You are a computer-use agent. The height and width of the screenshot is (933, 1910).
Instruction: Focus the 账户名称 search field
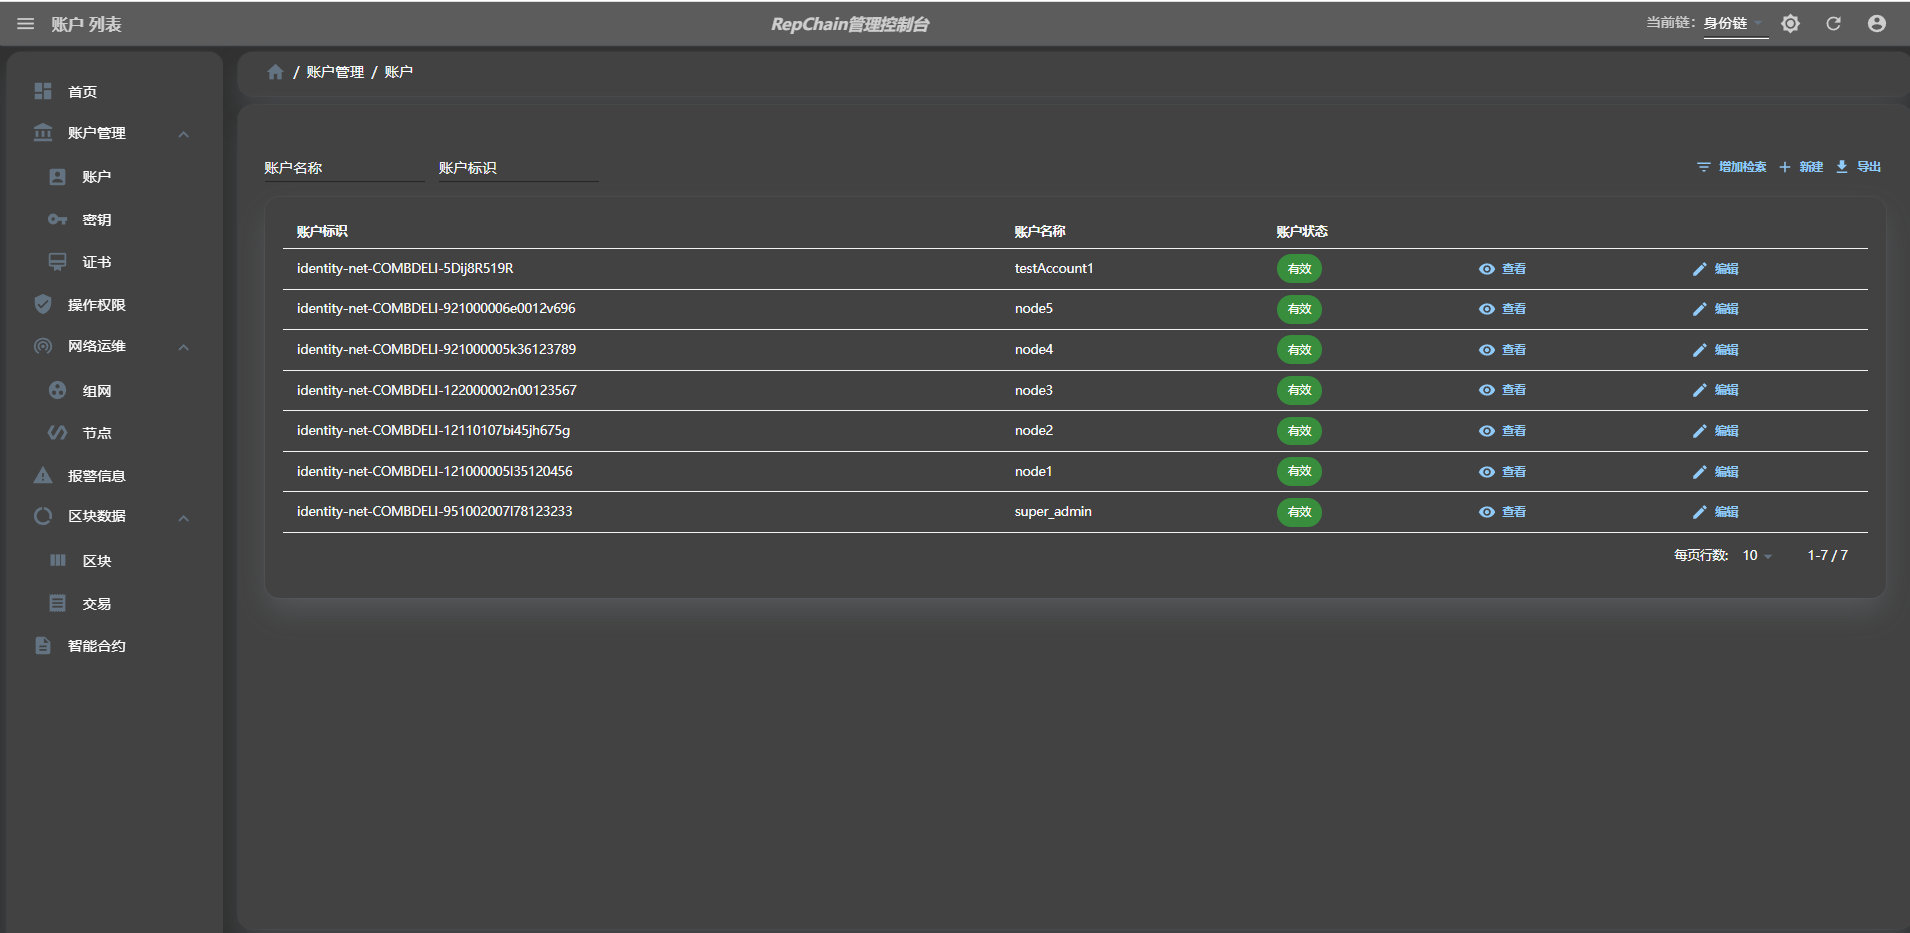click(x=344, y=168)
